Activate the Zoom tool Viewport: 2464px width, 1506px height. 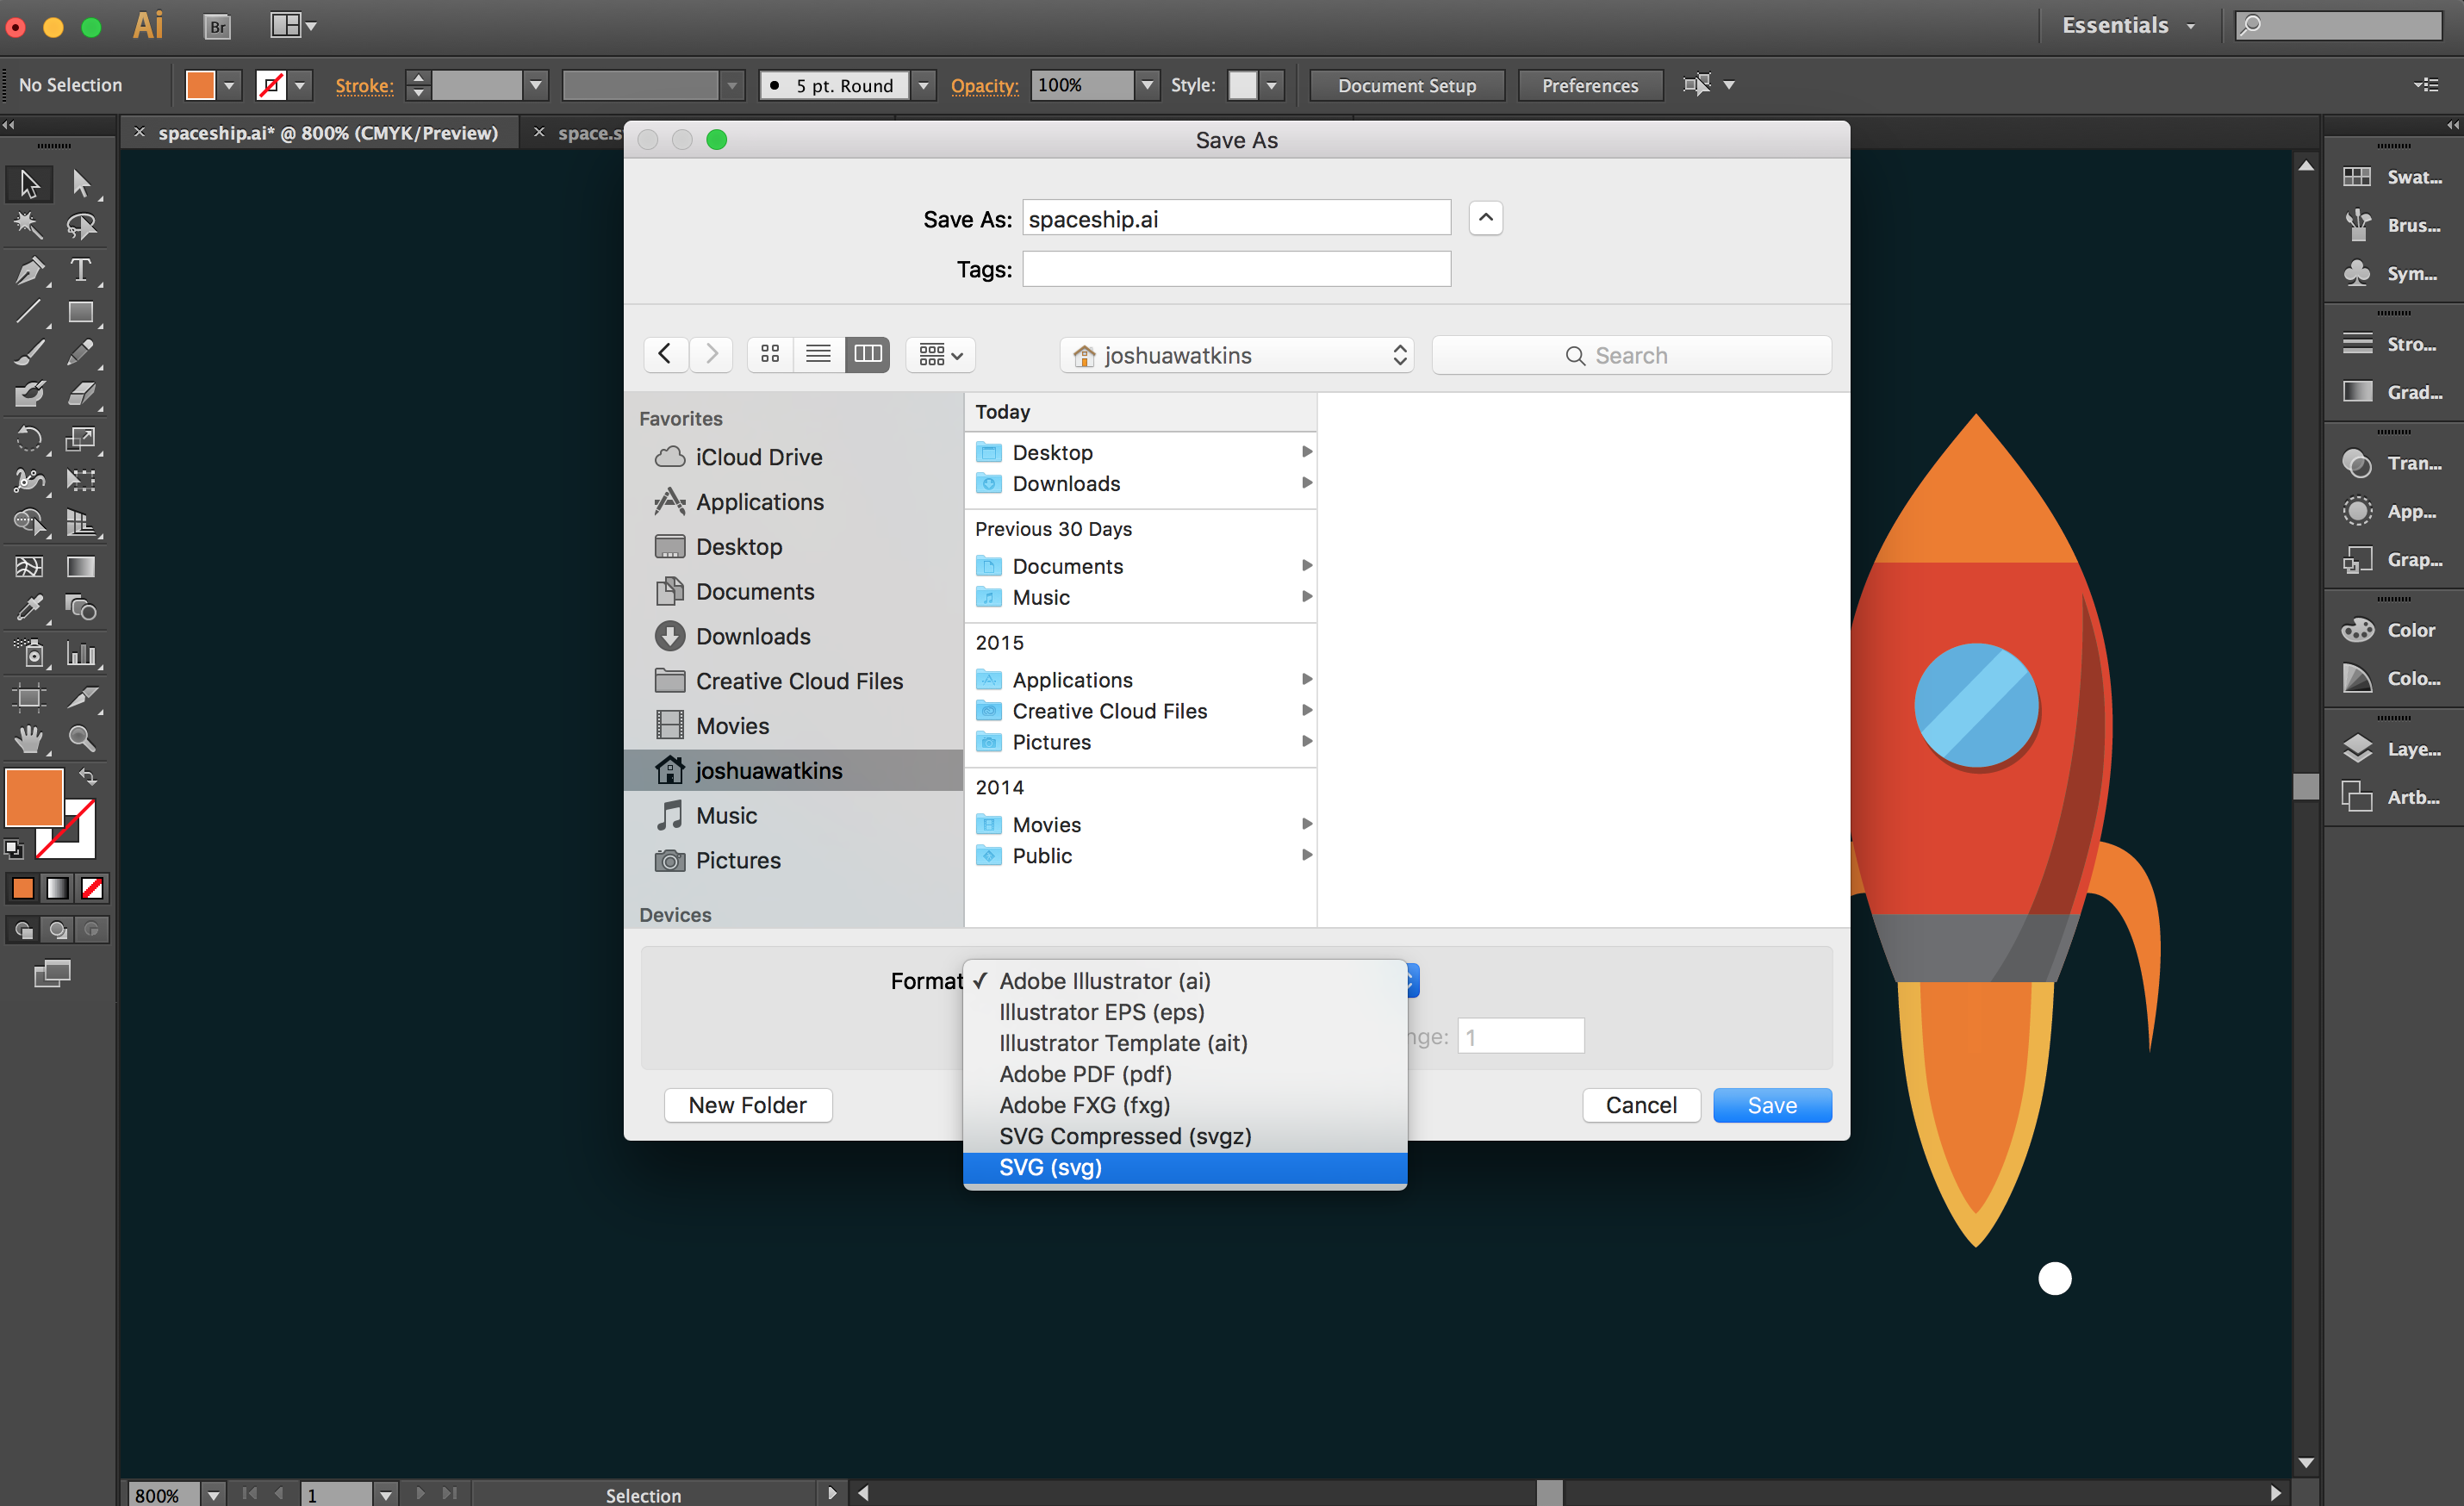click(81, 739)
